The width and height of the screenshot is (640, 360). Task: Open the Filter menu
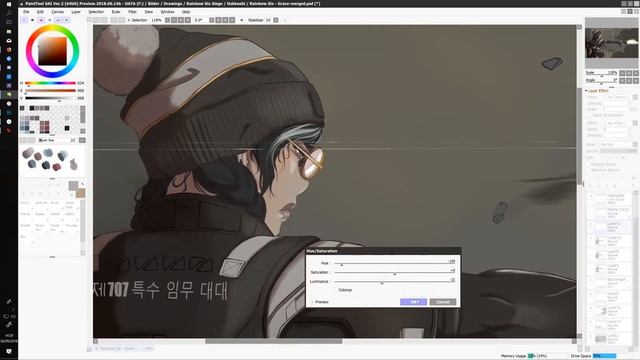(132, 12)
